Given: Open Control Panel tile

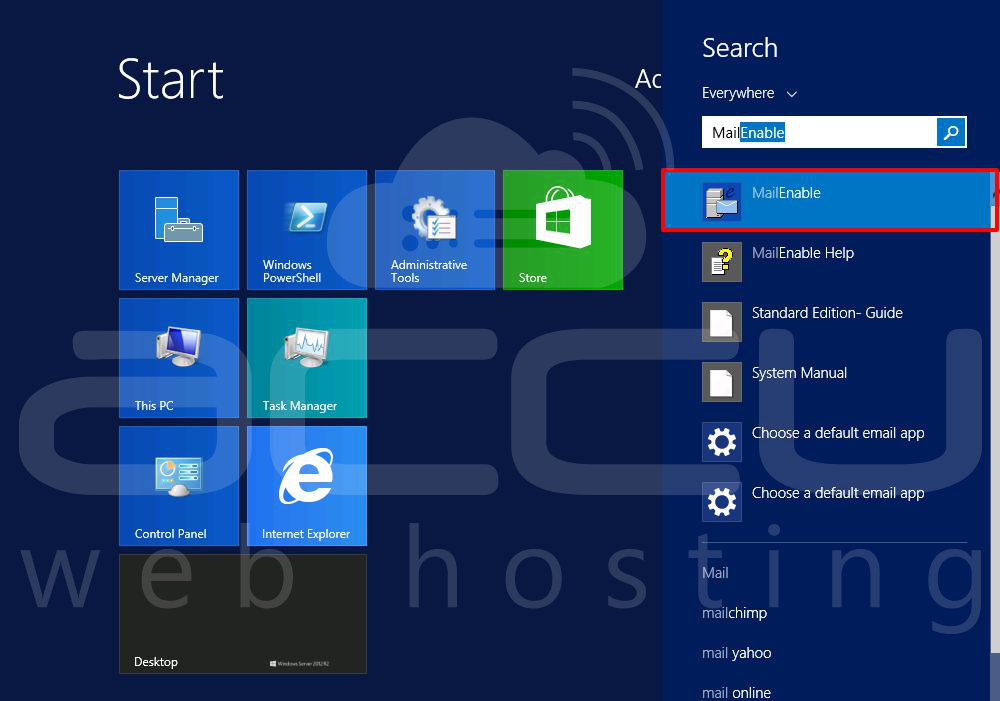Looking at the screenshot, I should pyautogui.click(x=179, y=486).
